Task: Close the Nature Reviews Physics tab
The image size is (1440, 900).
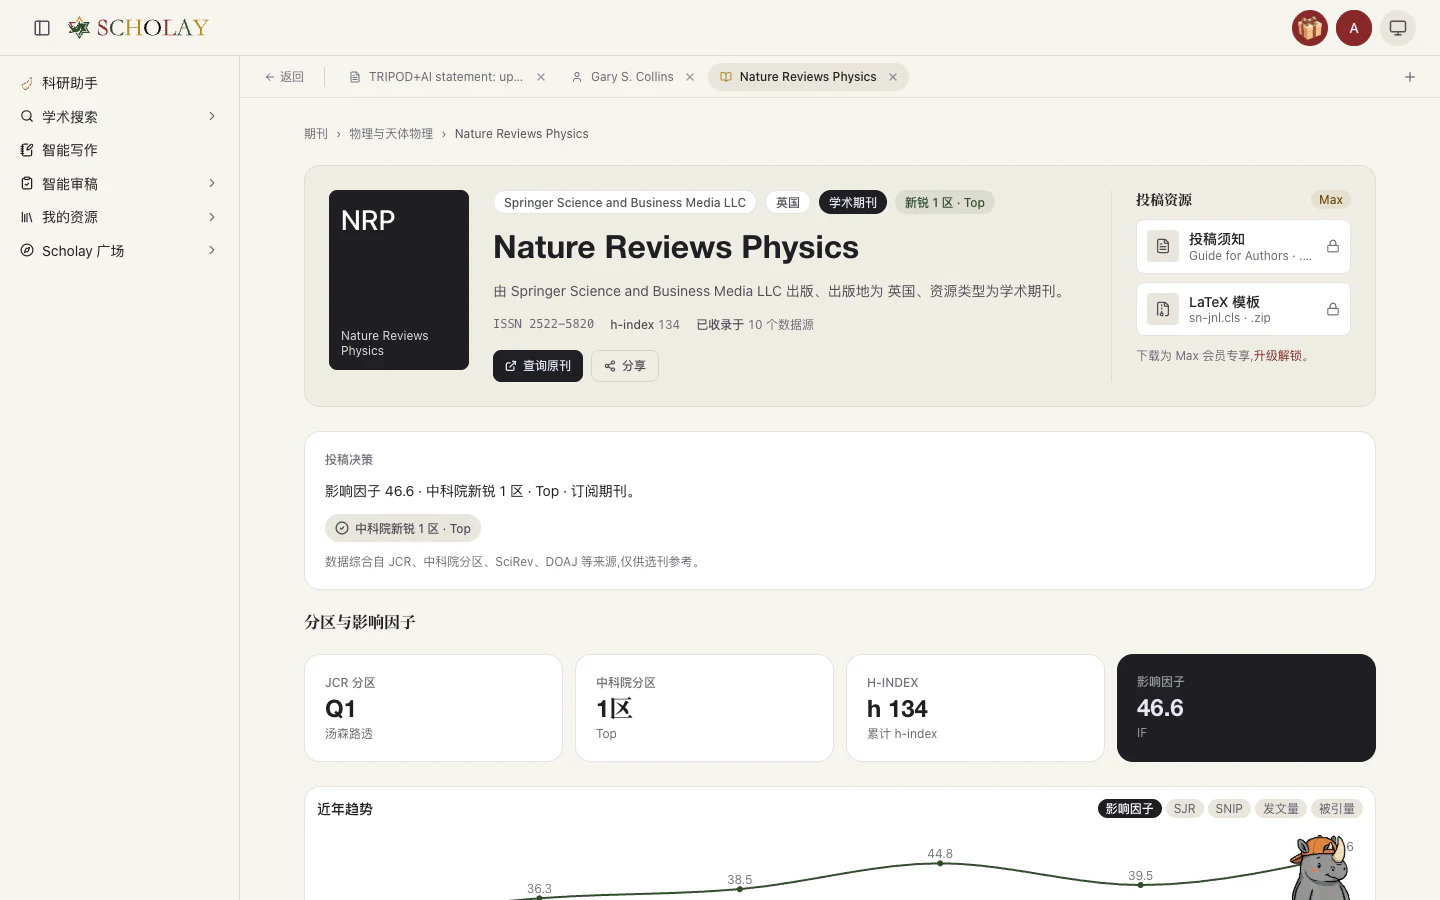Action: (x=893, y=77)
